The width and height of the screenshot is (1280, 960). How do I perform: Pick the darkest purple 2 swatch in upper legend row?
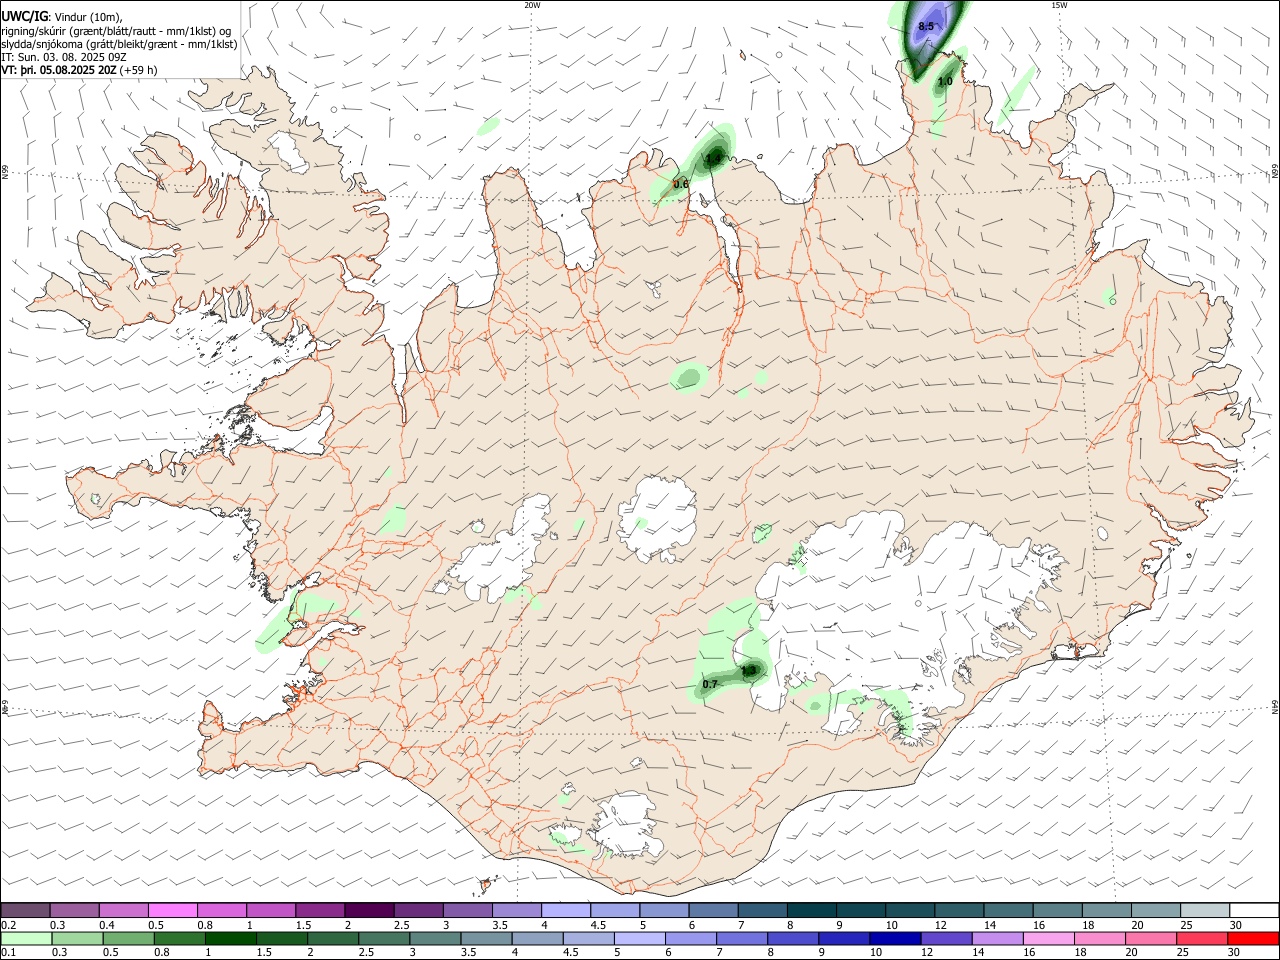[x=368, y=910]
